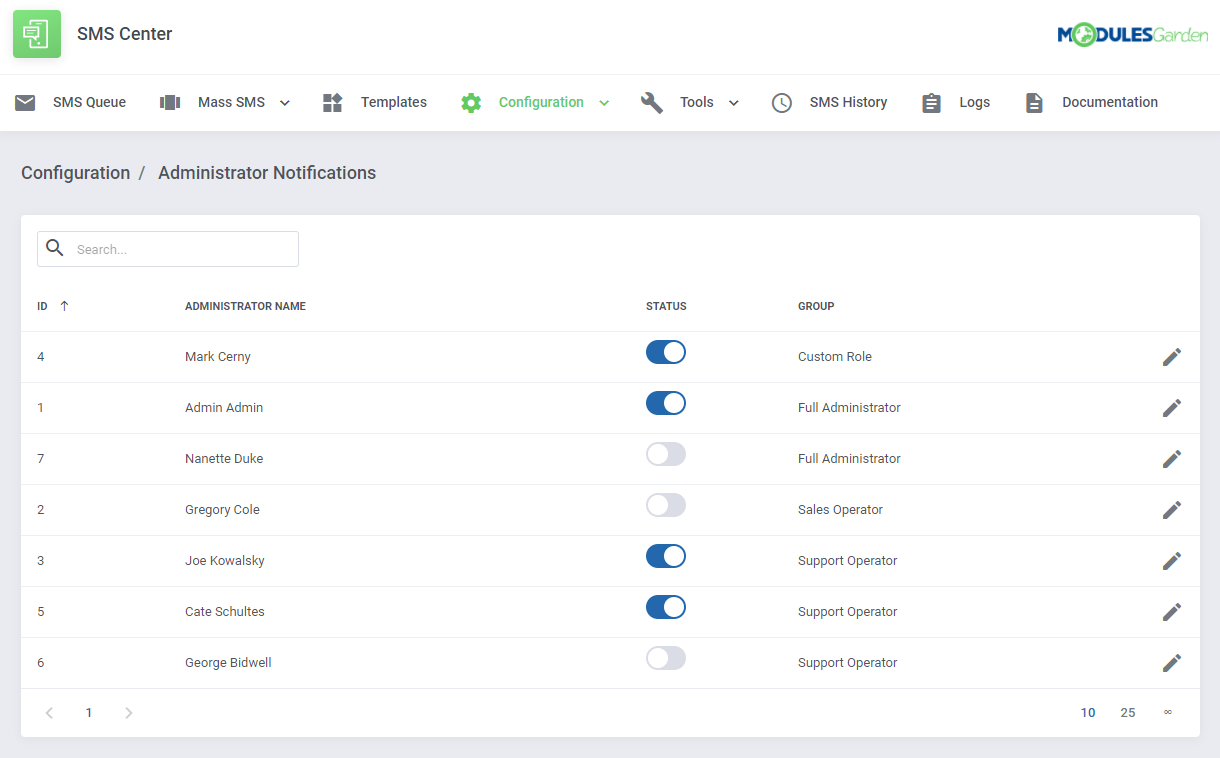Open SMS History via the clock icon
Screen dimensions: 1220x758
(x=781, y=101)
